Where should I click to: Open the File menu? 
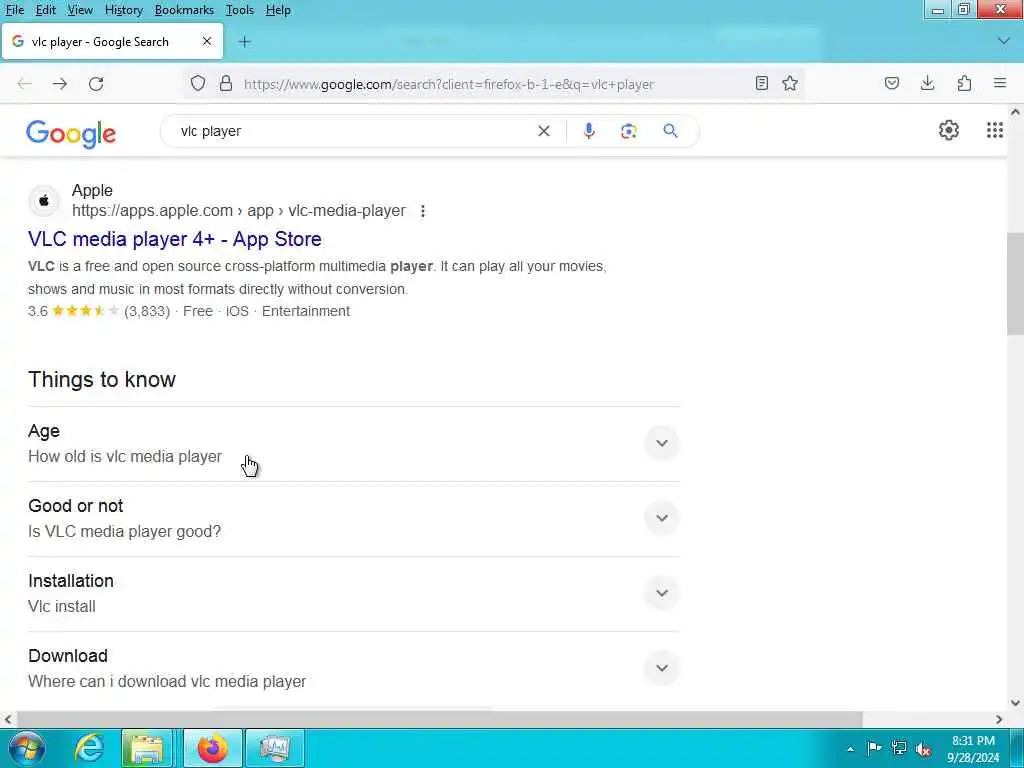14,10
